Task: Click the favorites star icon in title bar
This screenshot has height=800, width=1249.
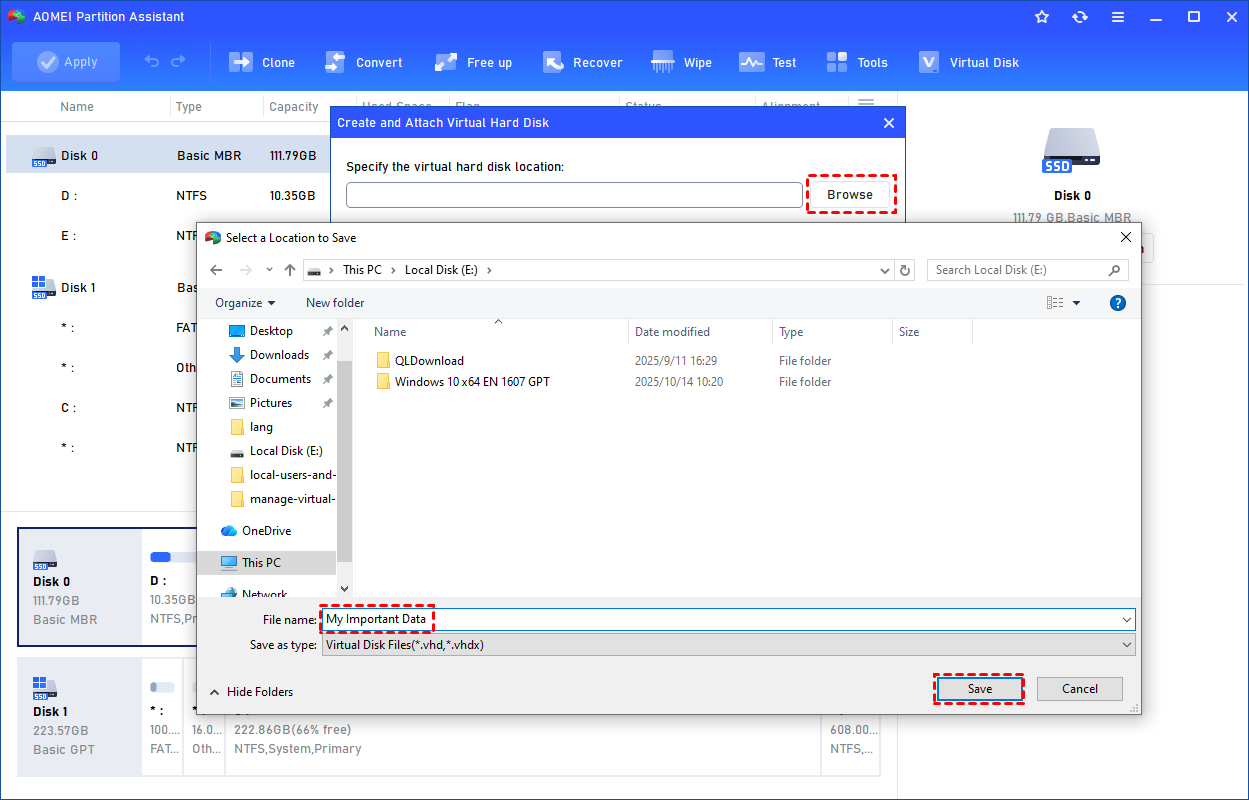Action: tap(1042, 17)
